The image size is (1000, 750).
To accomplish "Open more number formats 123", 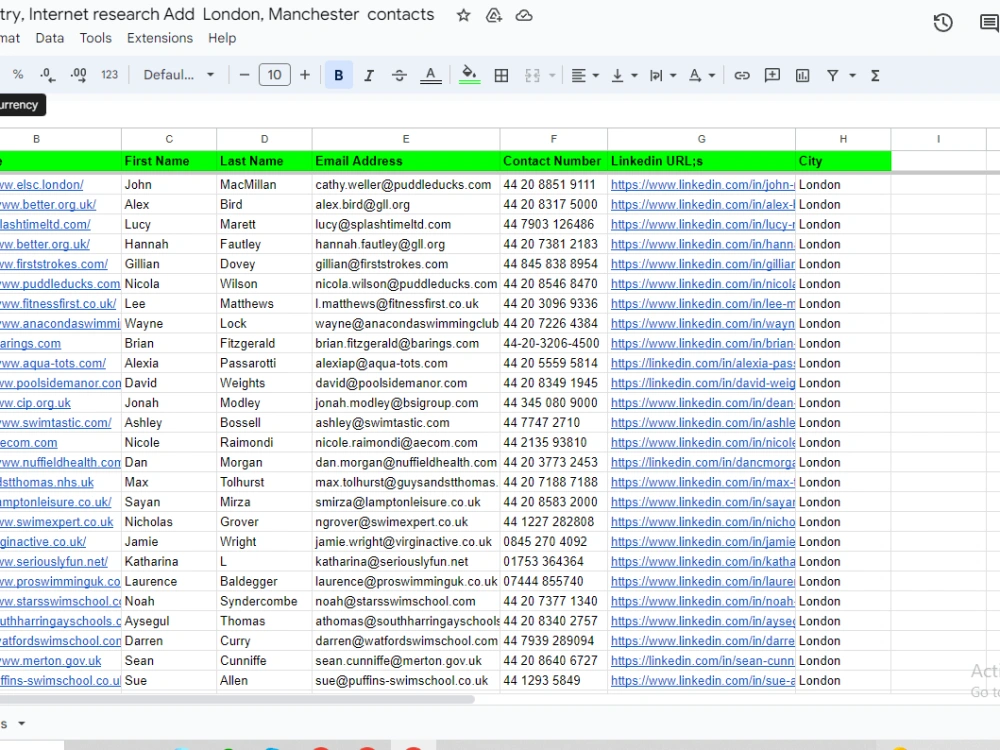I will click(110, 75).
